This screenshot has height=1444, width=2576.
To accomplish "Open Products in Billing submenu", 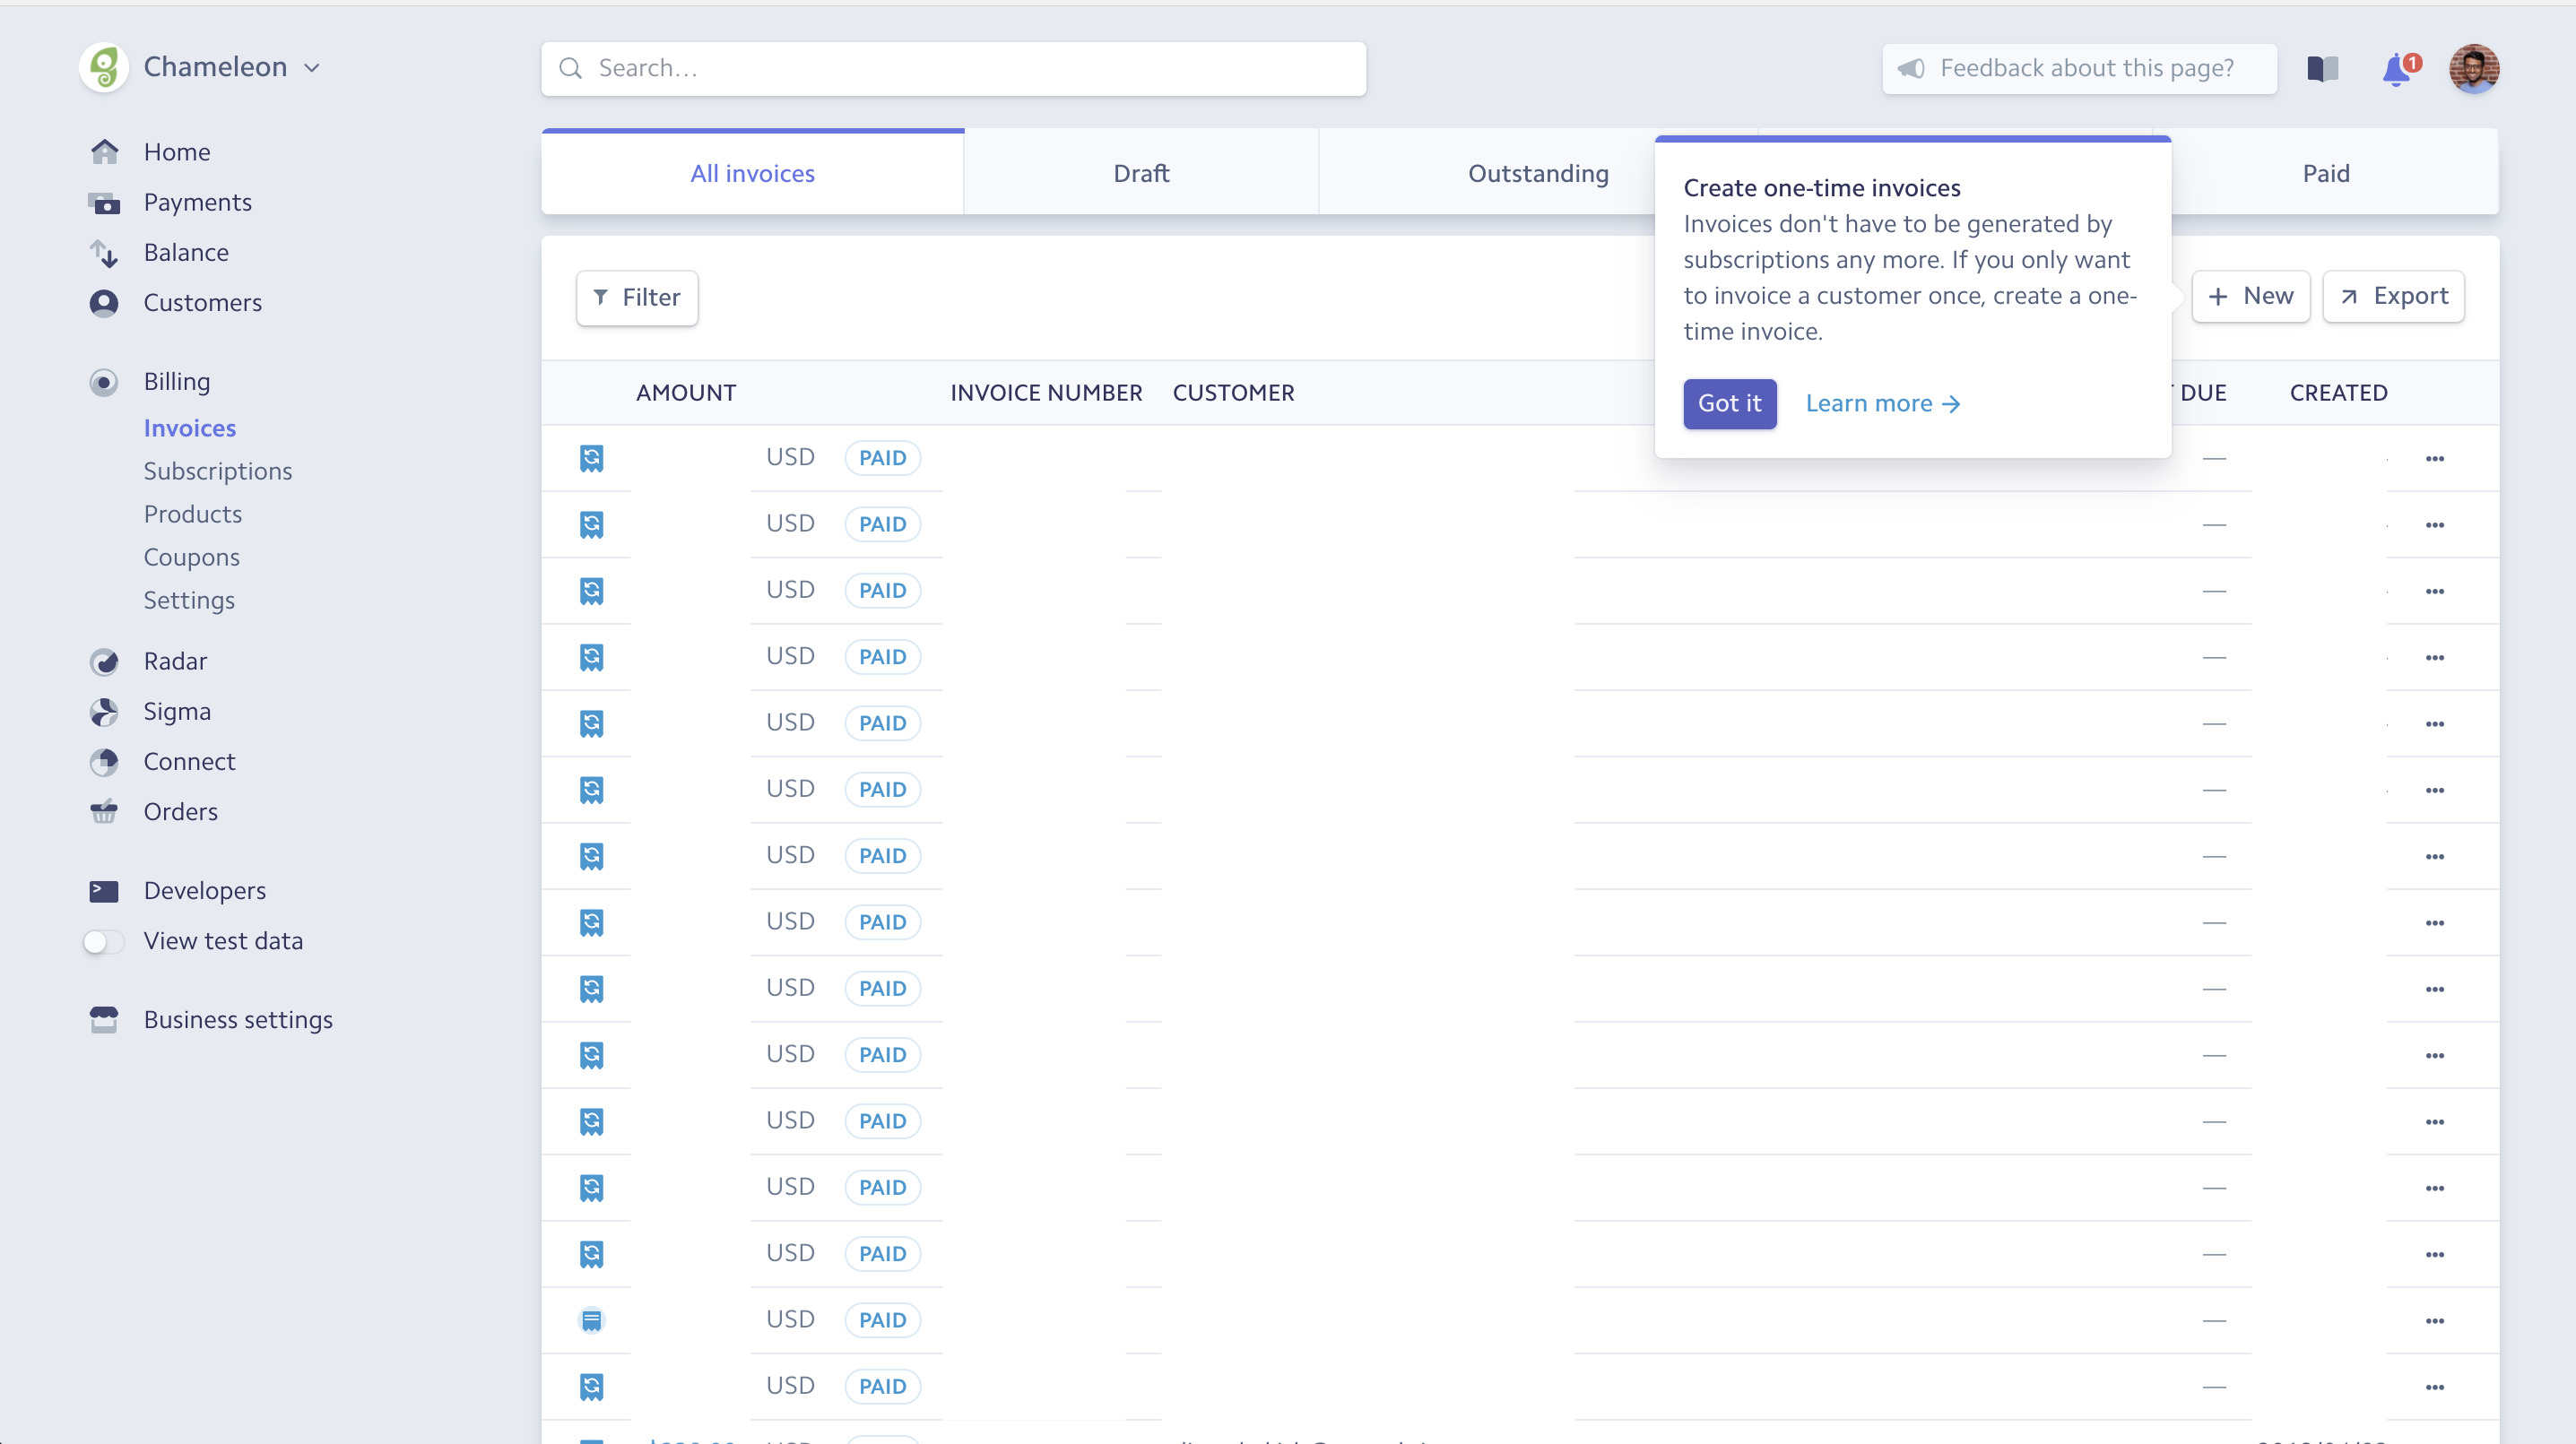I will [x=193, y=514].
